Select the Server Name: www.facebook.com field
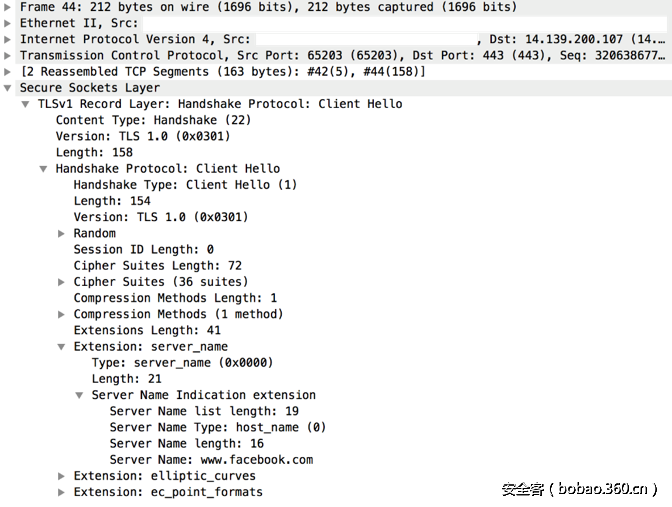The height and width of the screenshot is (507, 672). [x=211, y=460]
